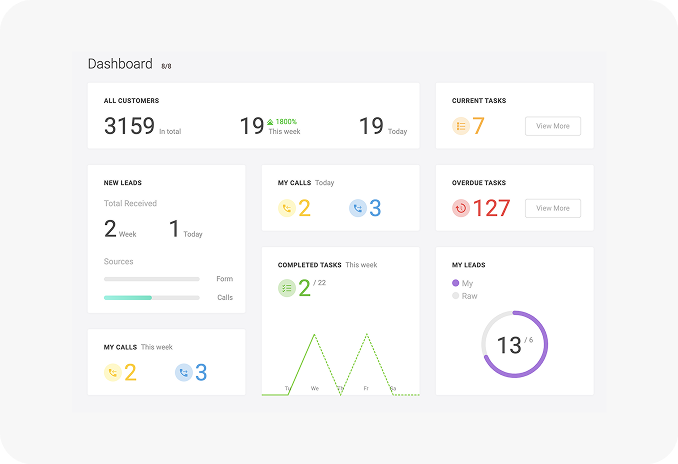Open the 3159 total customers count
This screenshot has width=678, height=464.
pyautogui.click(x=129, y=126)
